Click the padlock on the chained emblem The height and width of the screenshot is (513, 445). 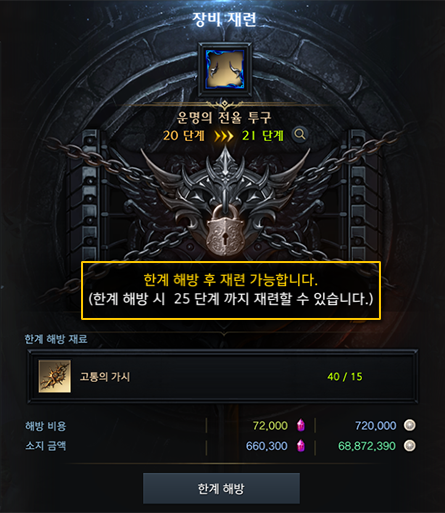click(225, 231)
